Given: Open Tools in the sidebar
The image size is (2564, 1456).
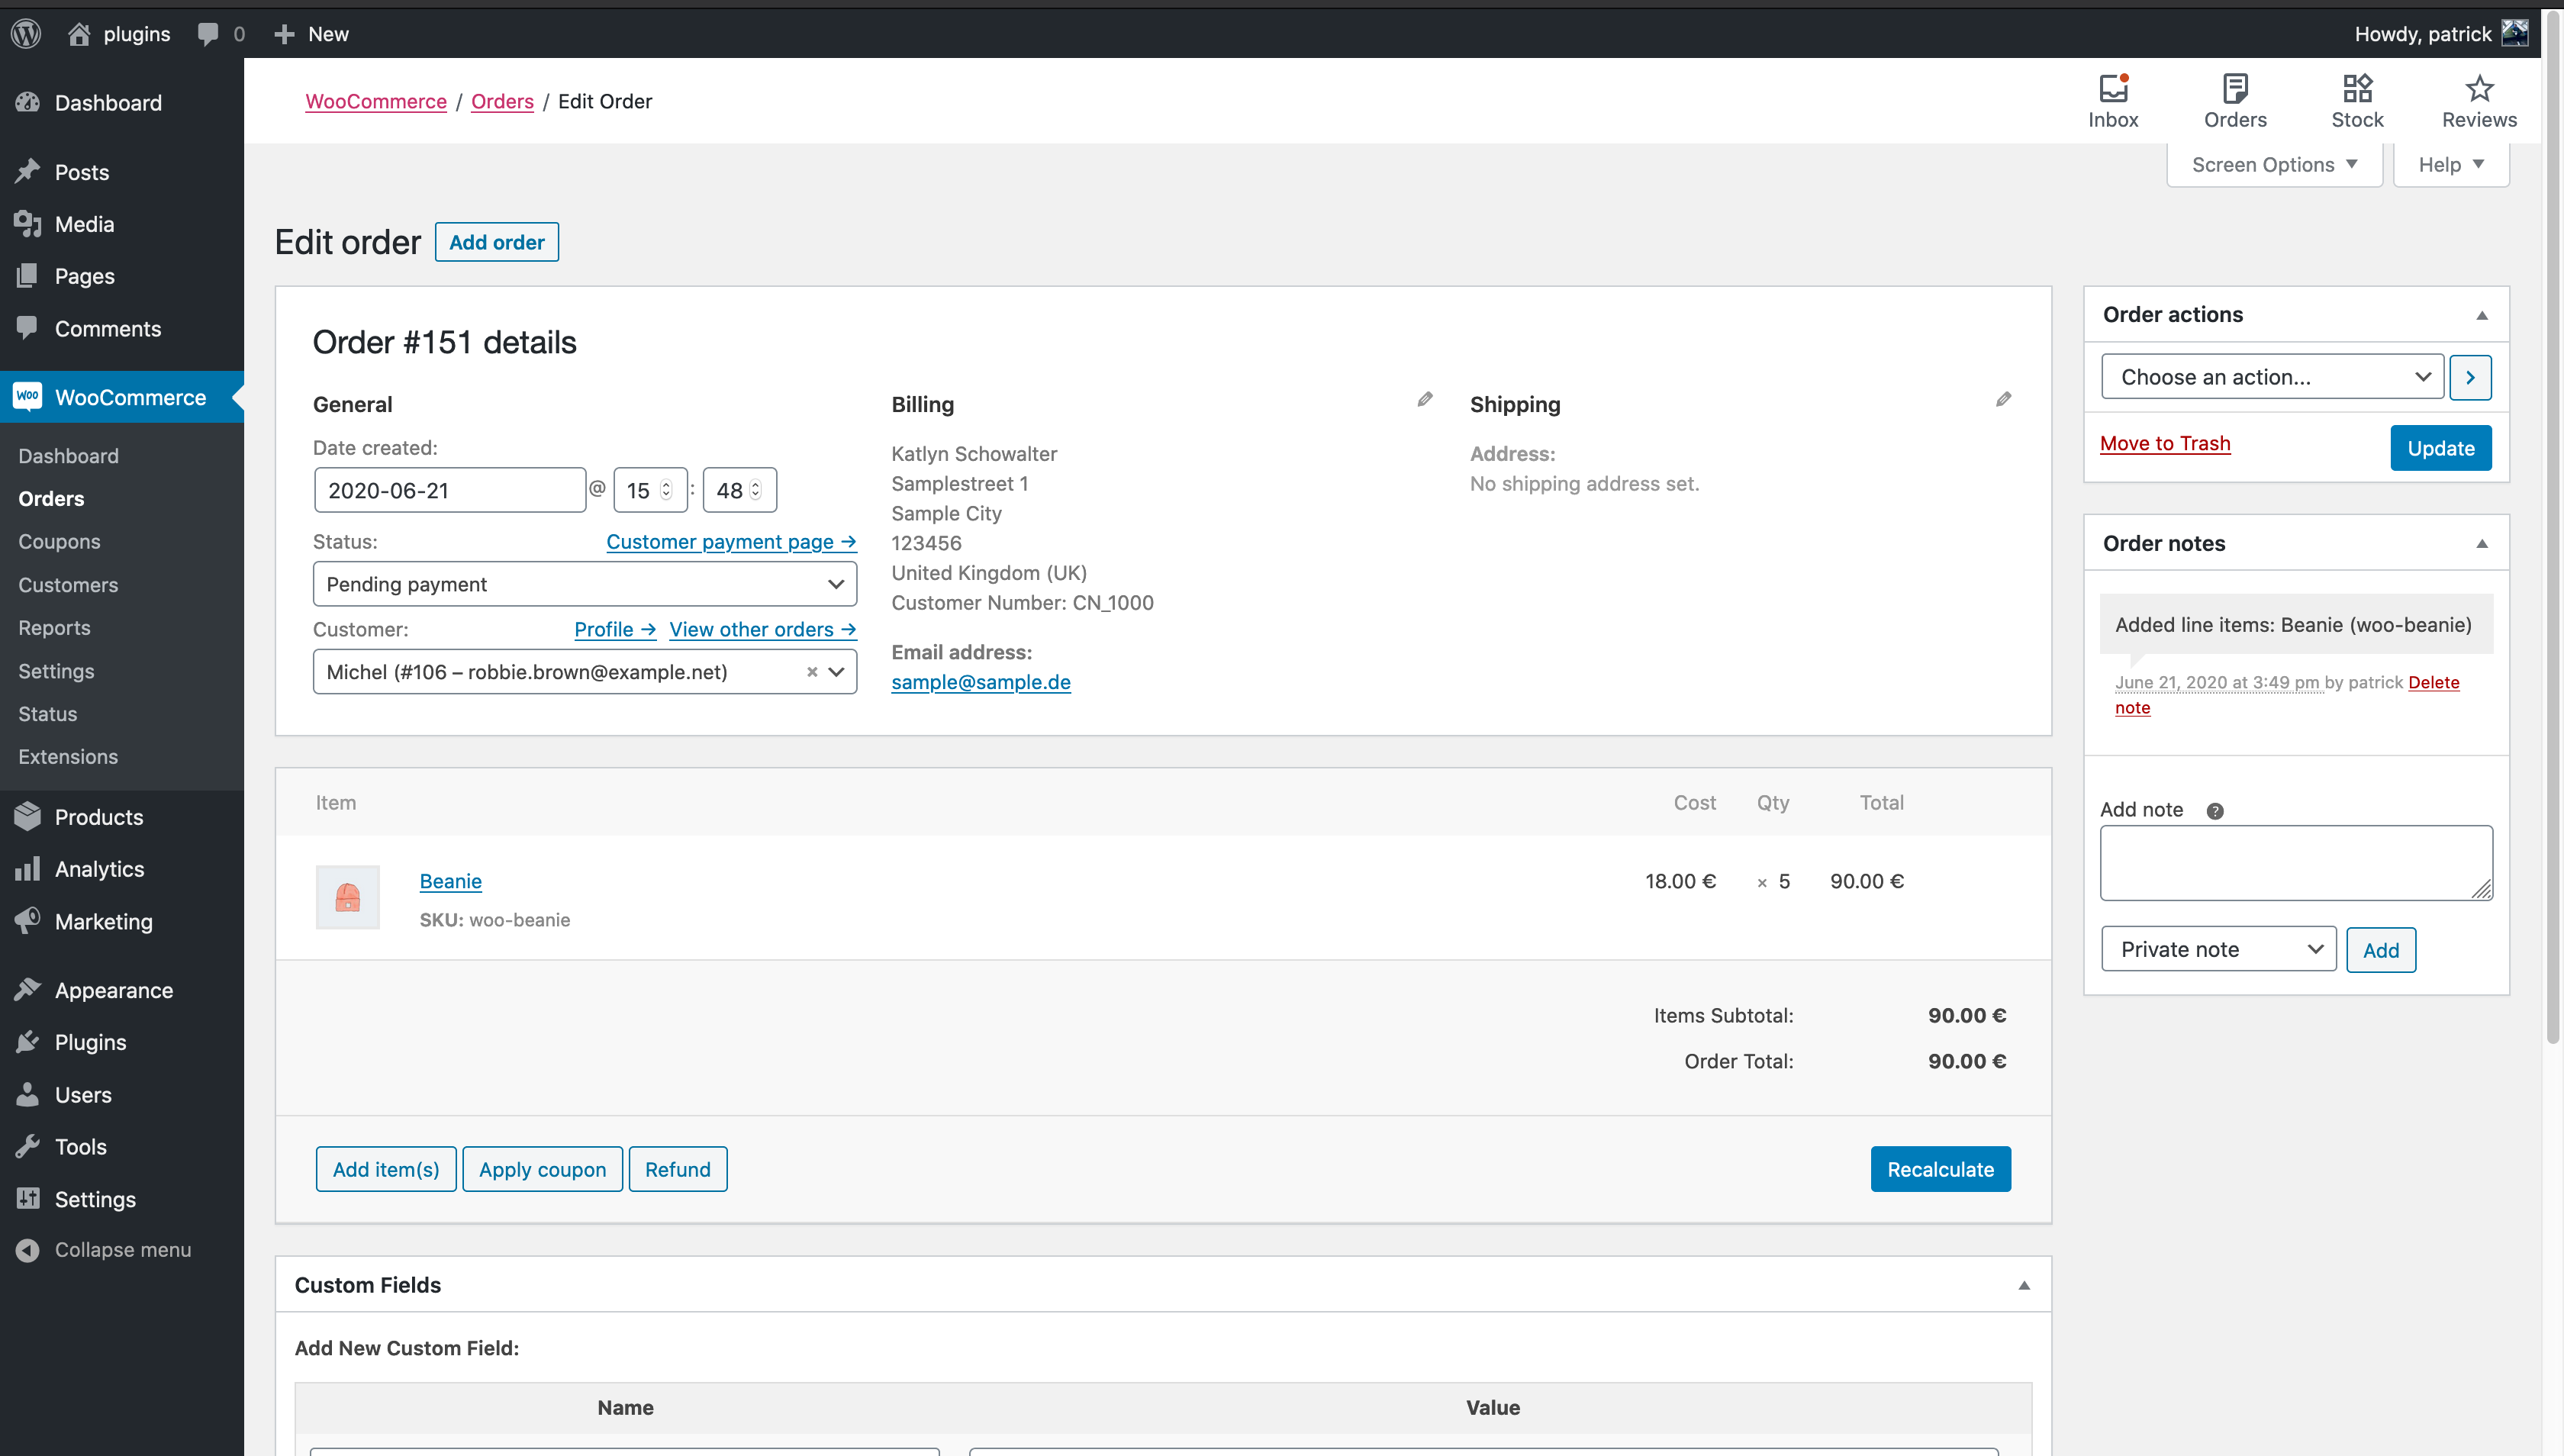Looking at the screenshot, I should pyautogui.click(x=80, y=1146).
